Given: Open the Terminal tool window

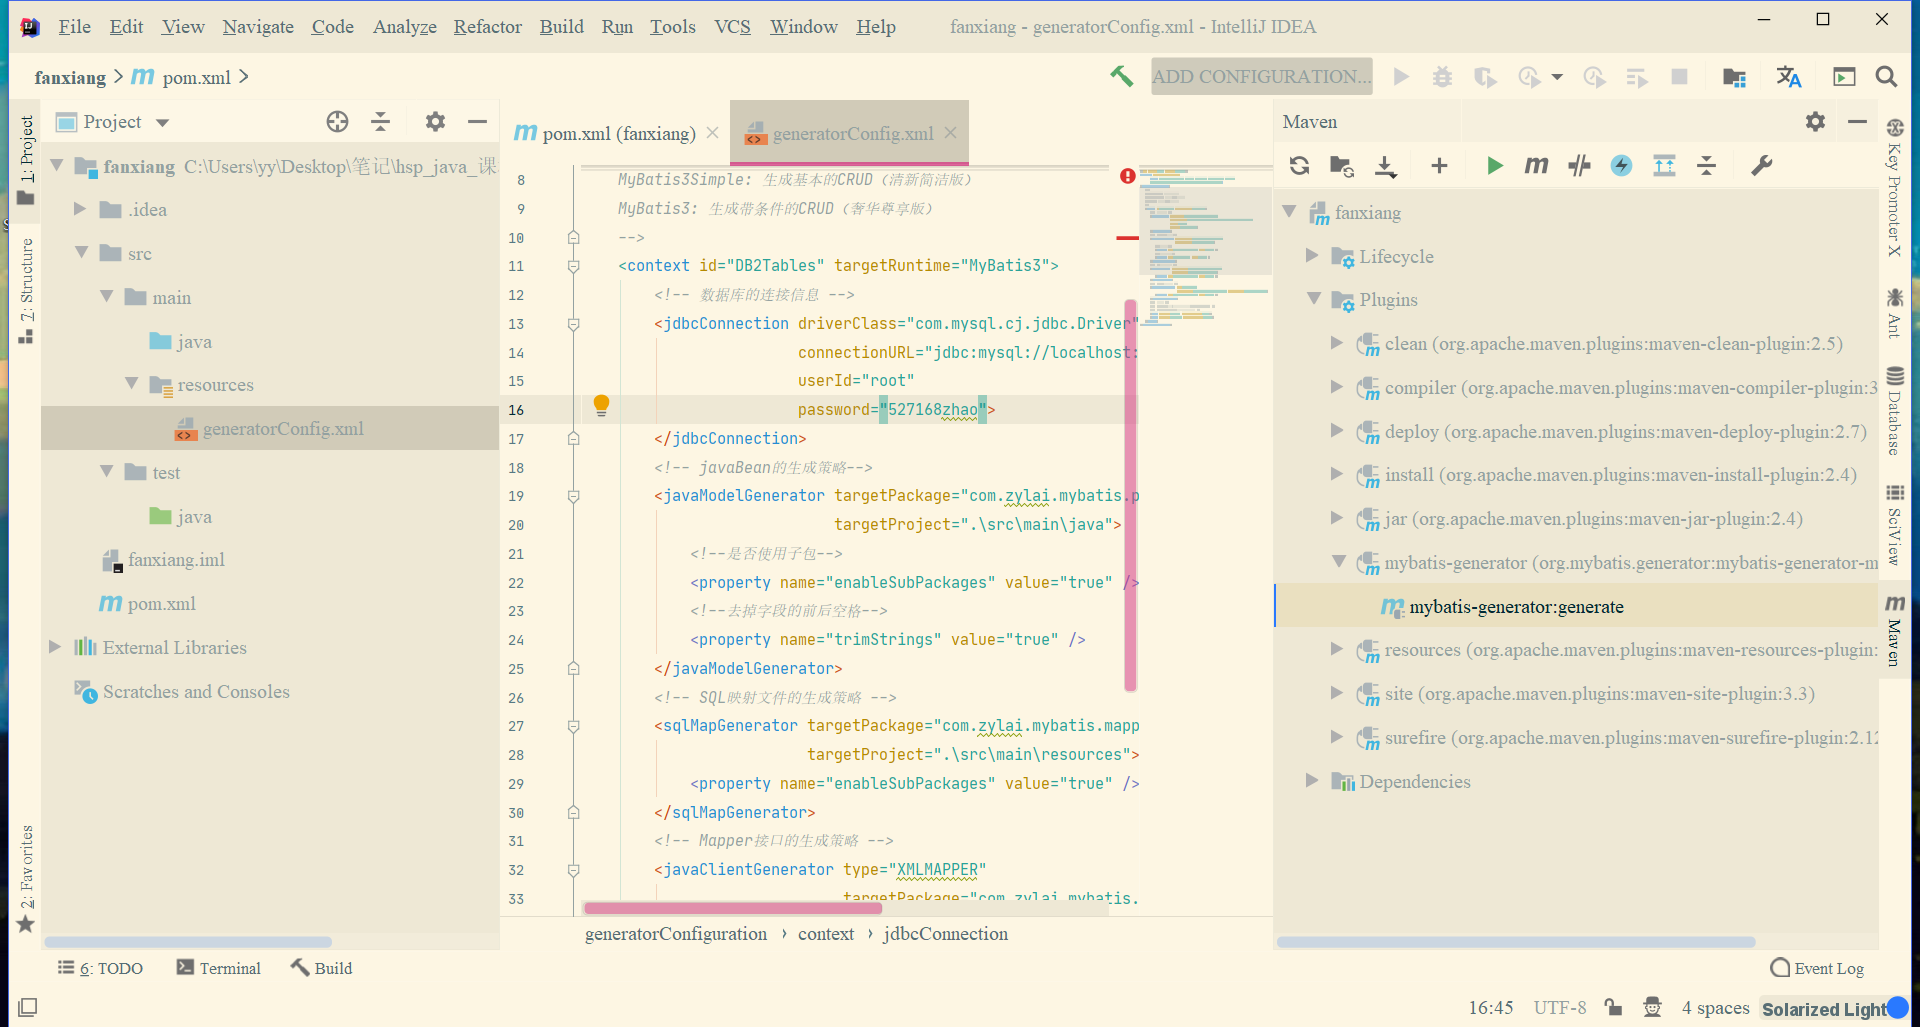Looking at the screenshot, I should tap(219, 968).
